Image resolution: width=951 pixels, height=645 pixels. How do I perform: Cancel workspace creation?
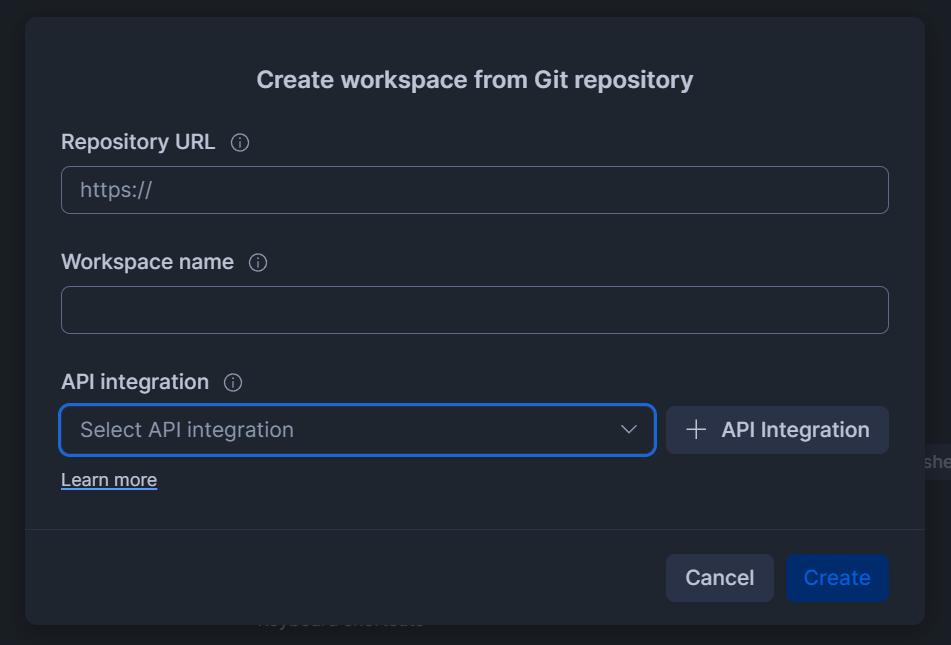coord(719,577)
